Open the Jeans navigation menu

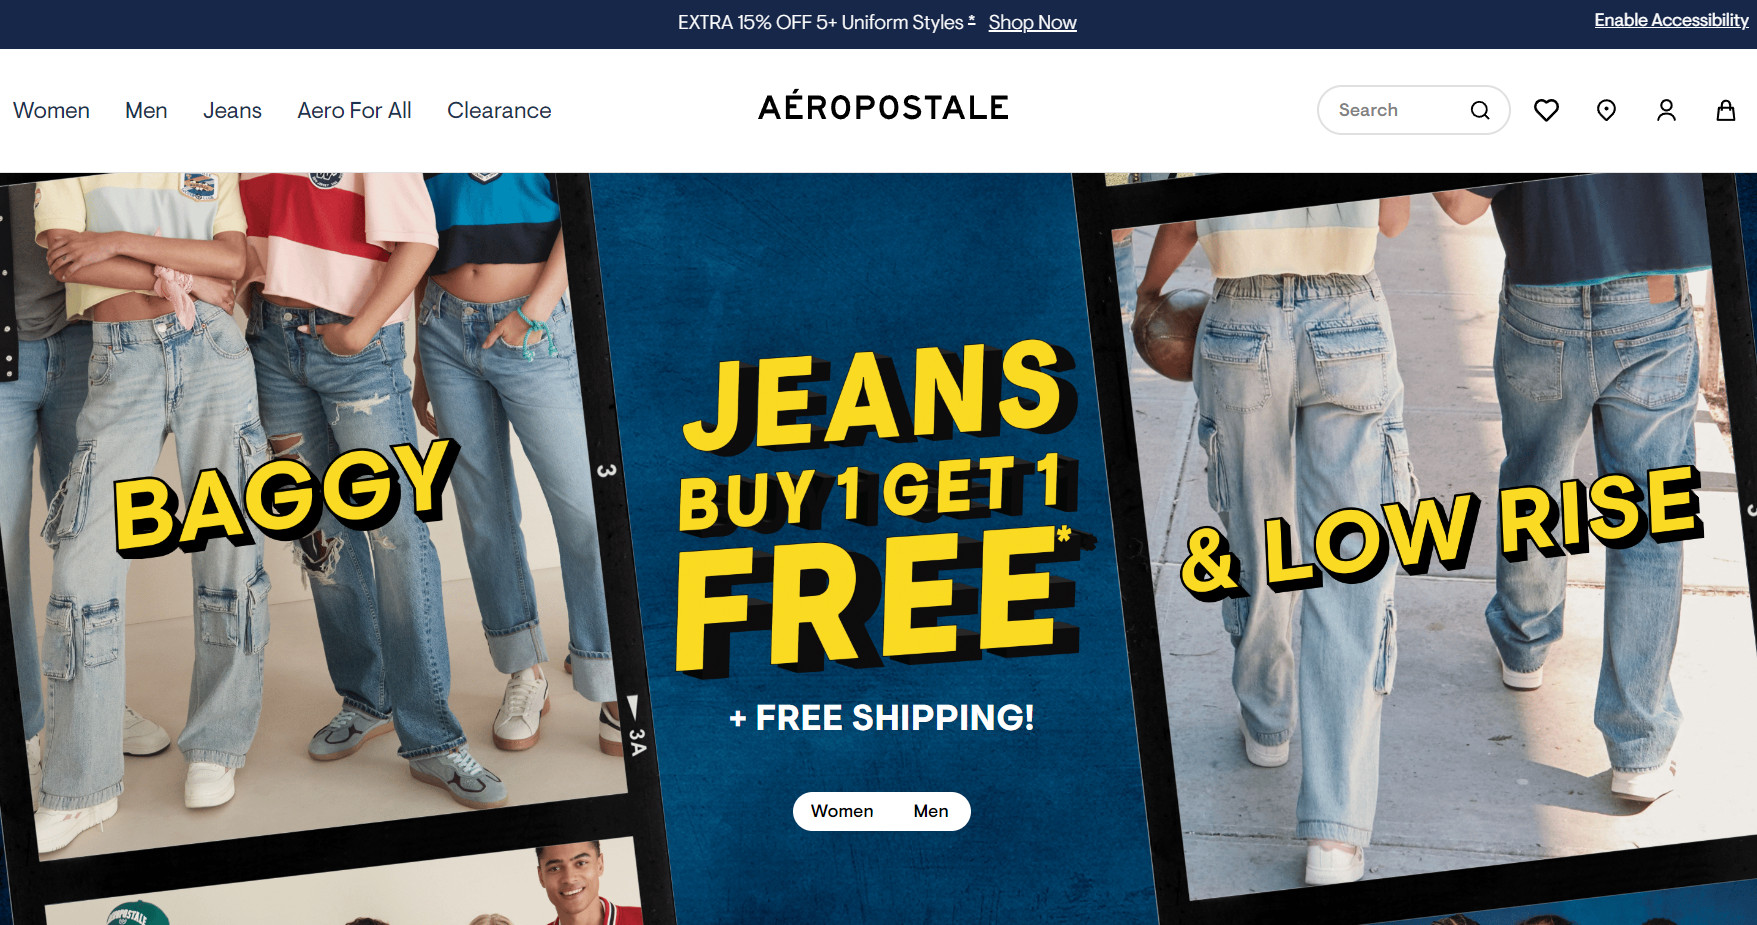click(x=232, y=110)
